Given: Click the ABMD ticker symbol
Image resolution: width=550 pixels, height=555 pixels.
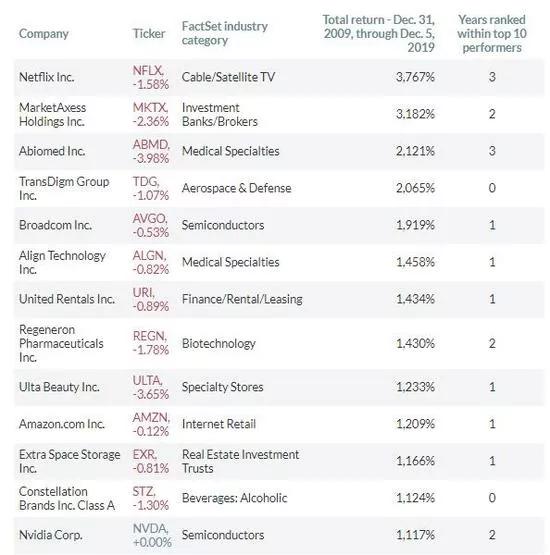Looking at the screenshot, I should (151, 144).
